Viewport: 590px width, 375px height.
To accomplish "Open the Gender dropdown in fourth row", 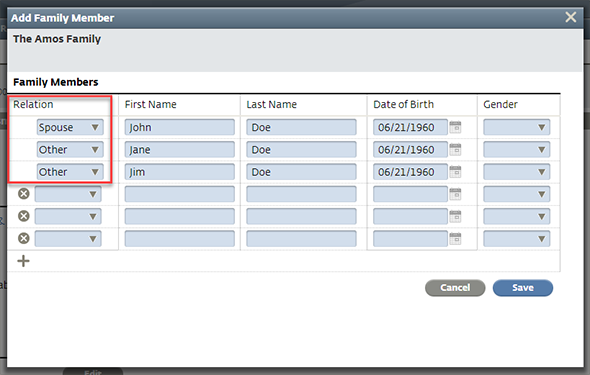I will (517, 194).
